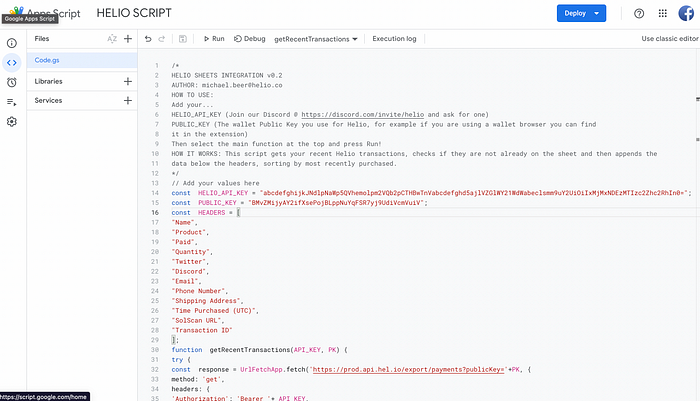
Task: Click the HELIO_API_KEY string value on line 14
Action: (x=474, y=193)
